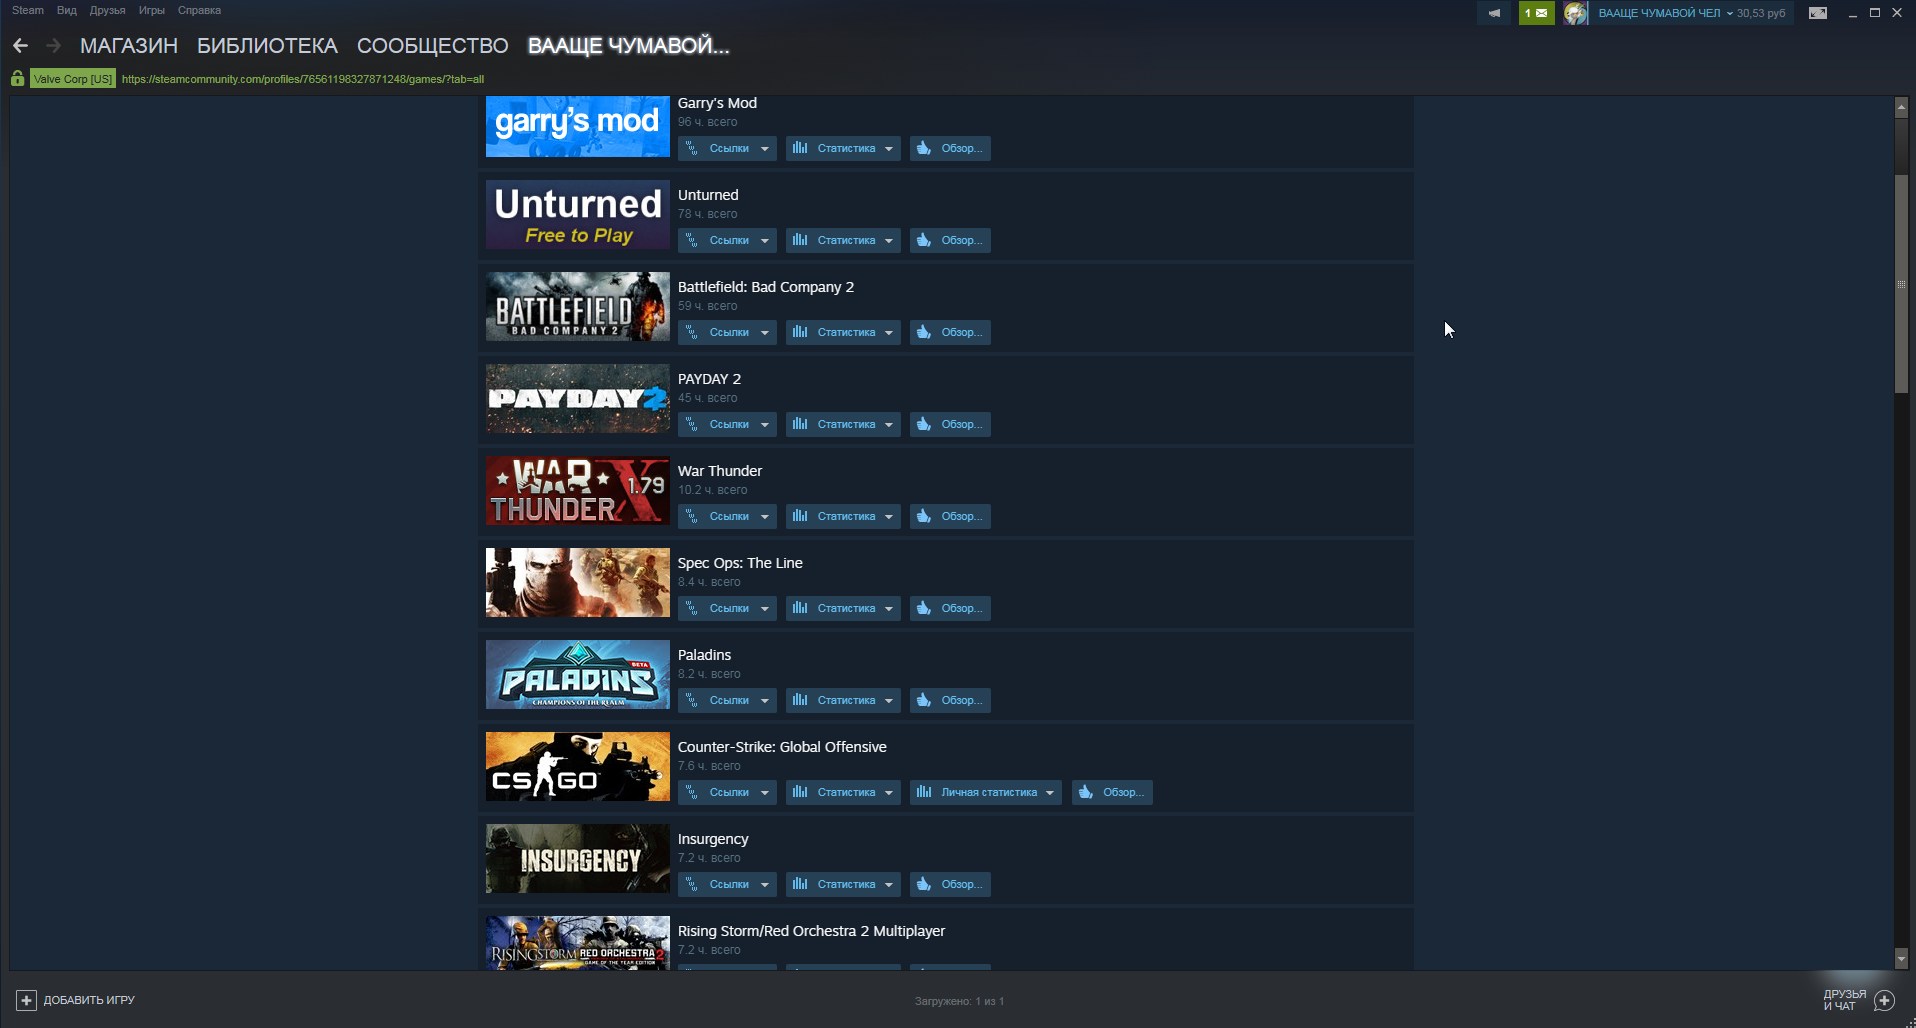Open the Обзор button for Battlefield: Bad Company 2

(950, 332)
